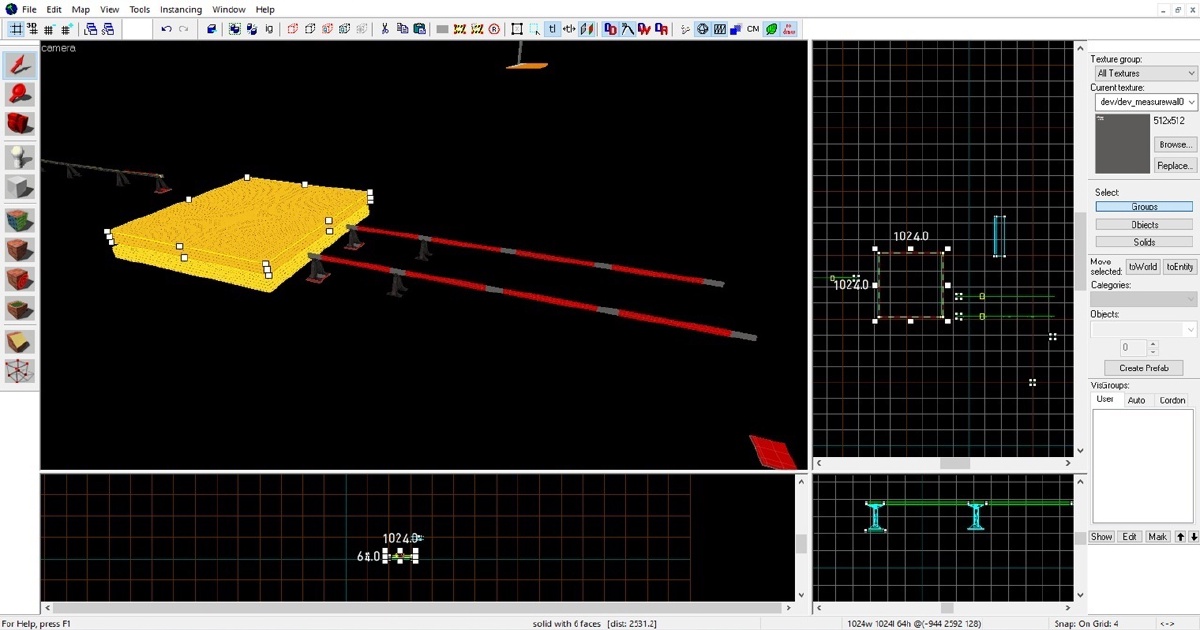
Task: Toggle the 2D grid display button
Action: pos(16,29)
